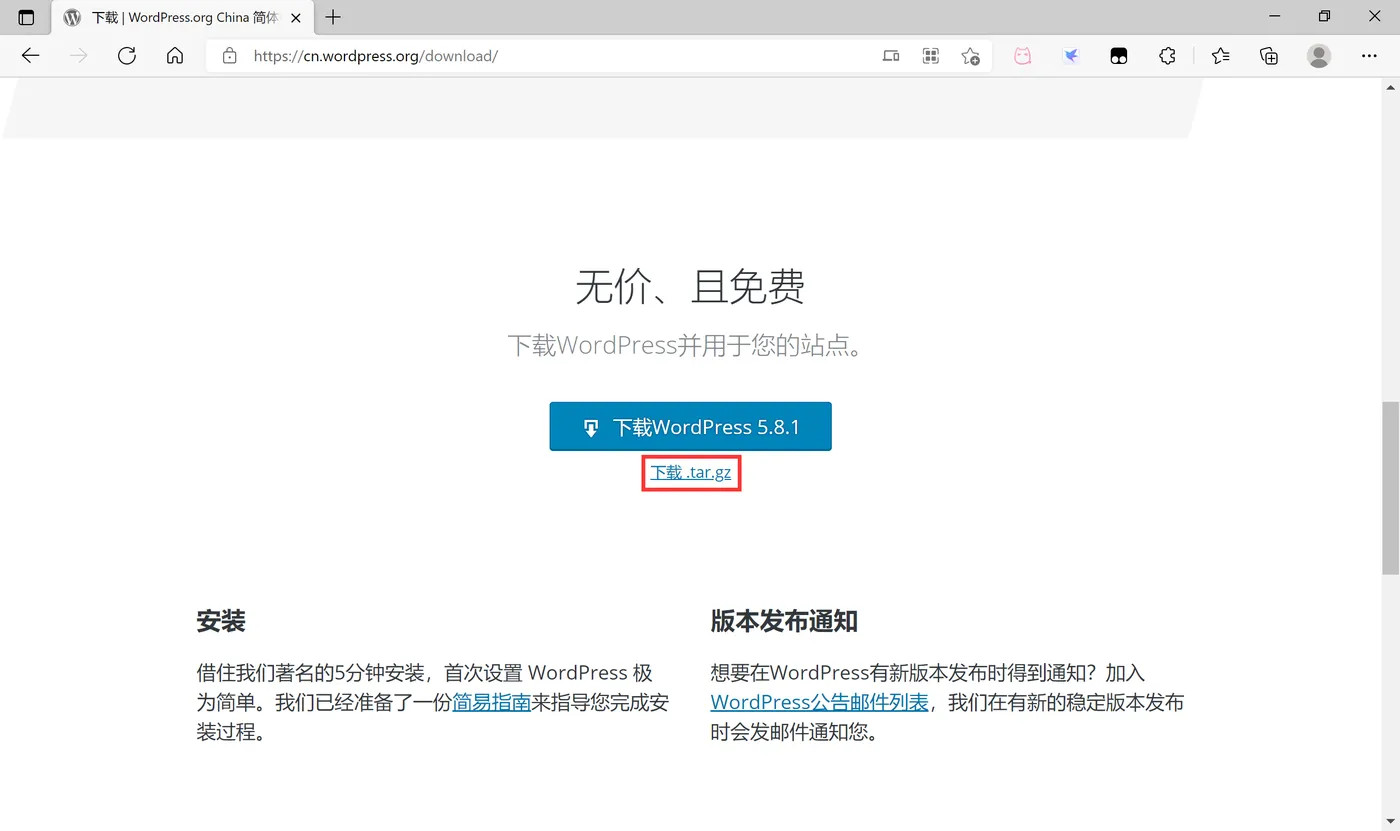The image size is (1400, 831).
Task: Open the black square extension icon
Action: 1119,56
